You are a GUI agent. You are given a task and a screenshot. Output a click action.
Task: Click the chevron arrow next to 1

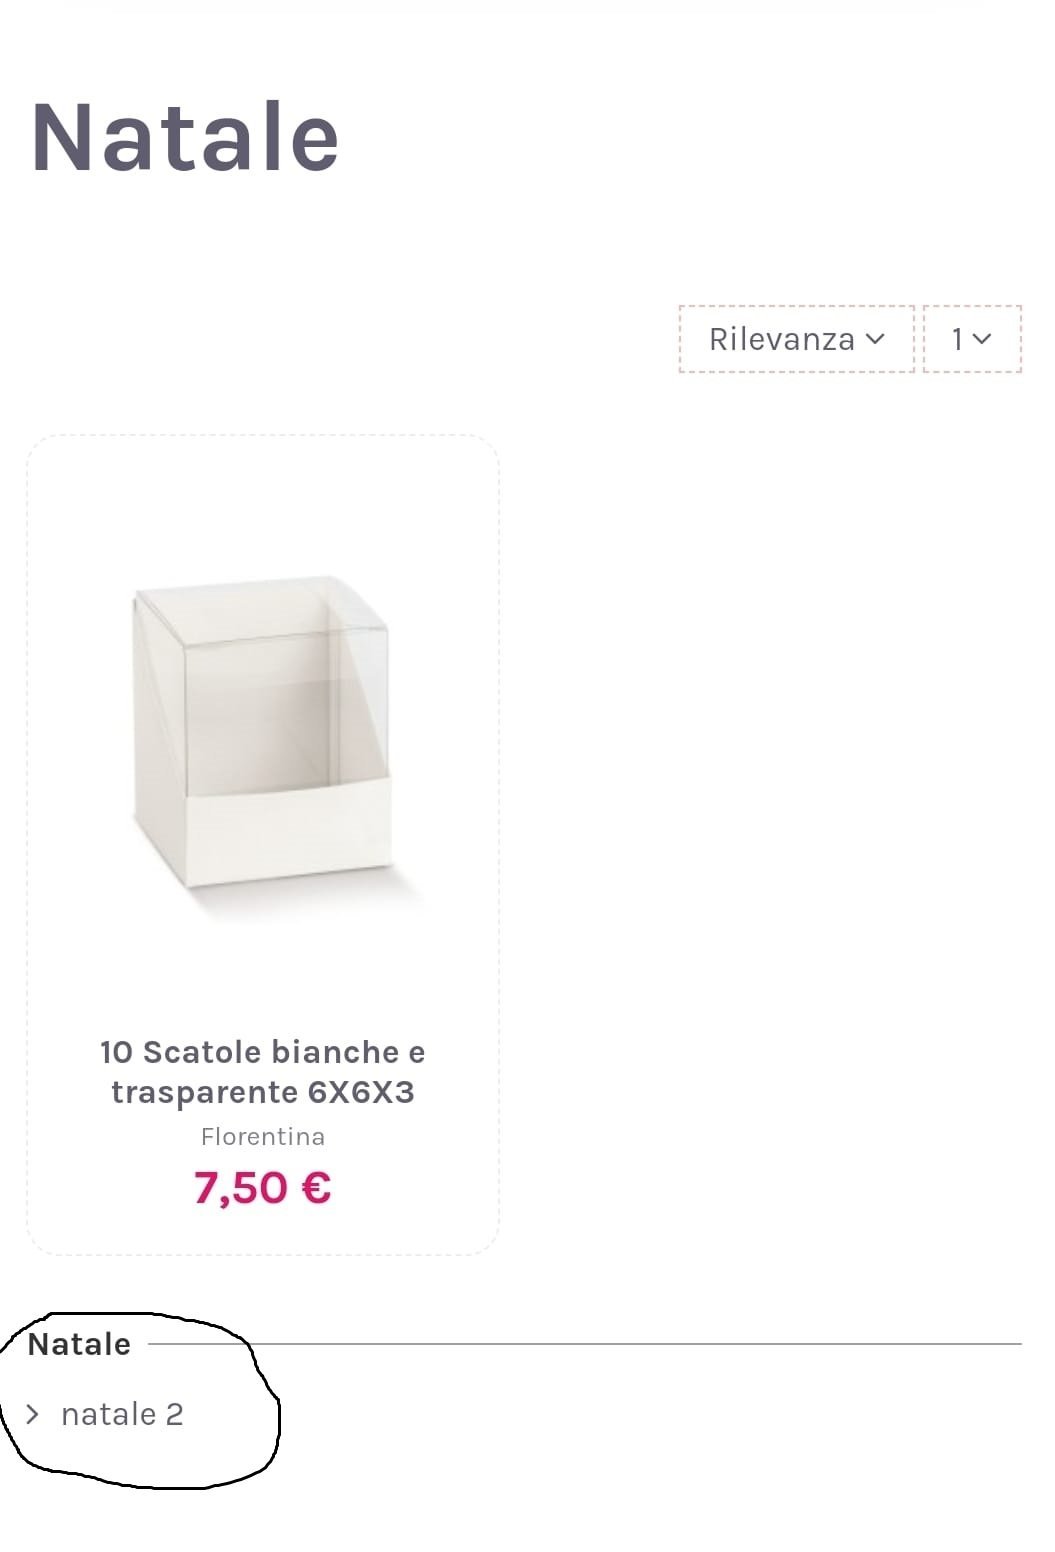click(982, 339)
